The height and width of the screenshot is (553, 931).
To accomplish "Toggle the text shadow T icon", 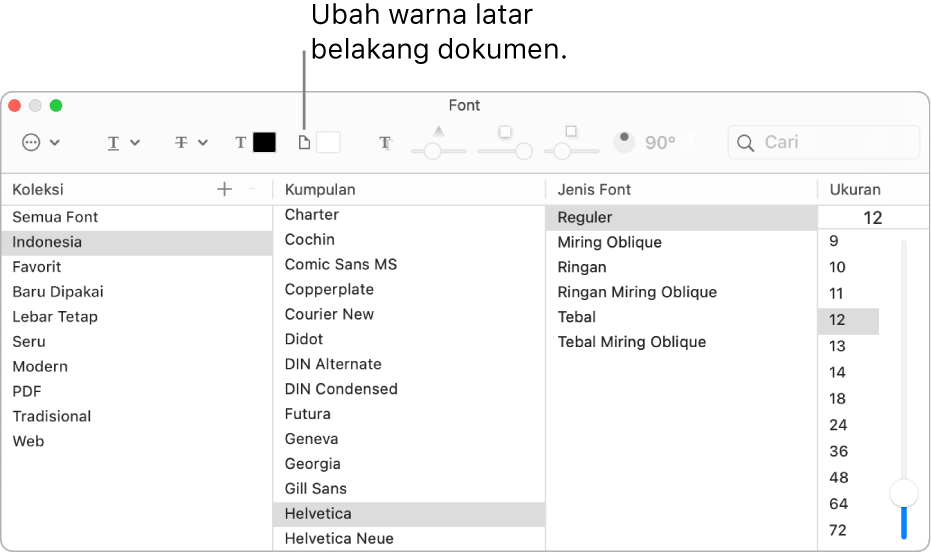I will click(385, 143).
